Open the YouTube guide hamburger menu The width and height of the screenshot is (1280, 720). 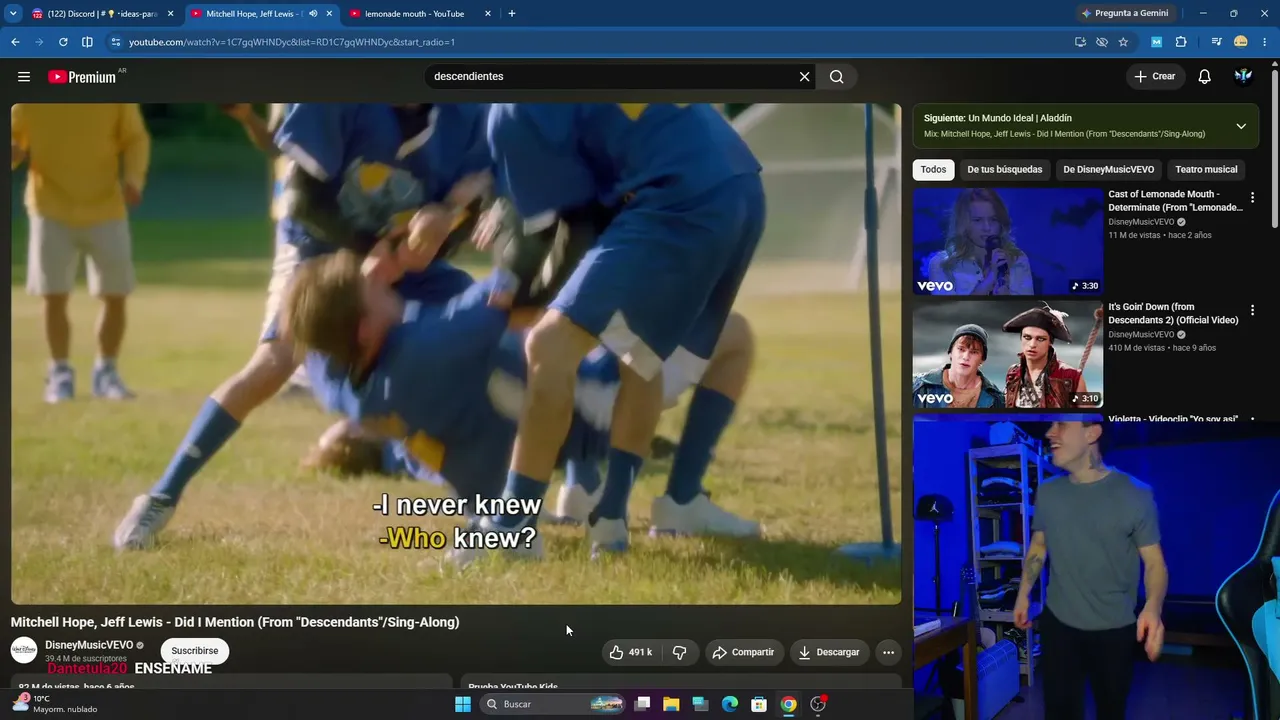point(24,77)
